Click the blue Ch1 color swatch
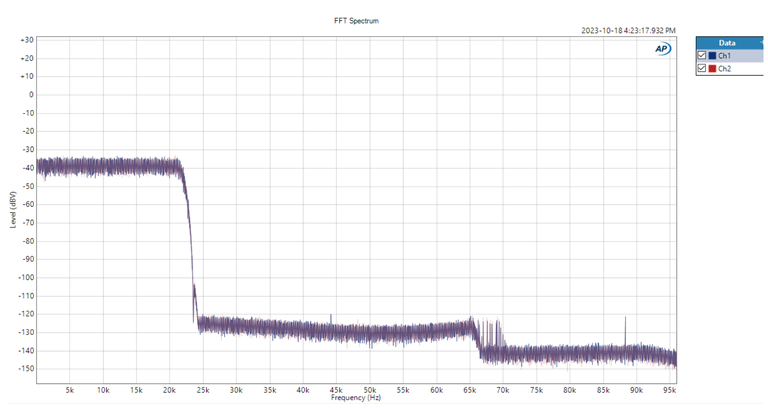The image size is (768, 416). point(711,56)
